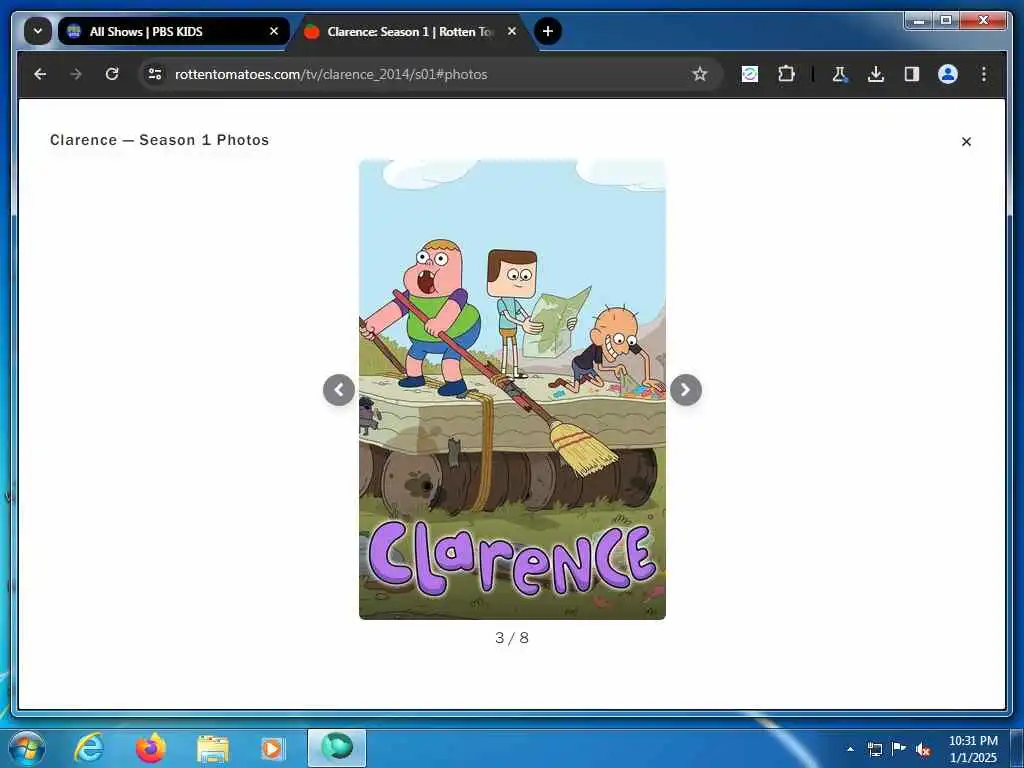This screenshot has width=1024, height=768.
Task: Click the browser forward arrow
Action: click(76, 74)
